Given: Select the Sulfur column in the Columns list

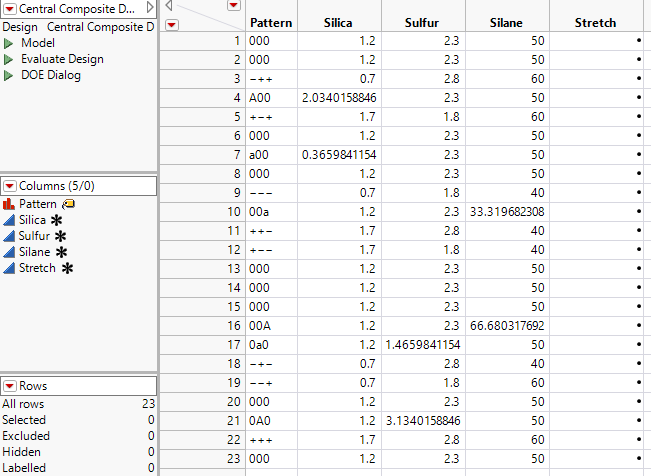Looking at the screenshot, I should pos(33,236).
